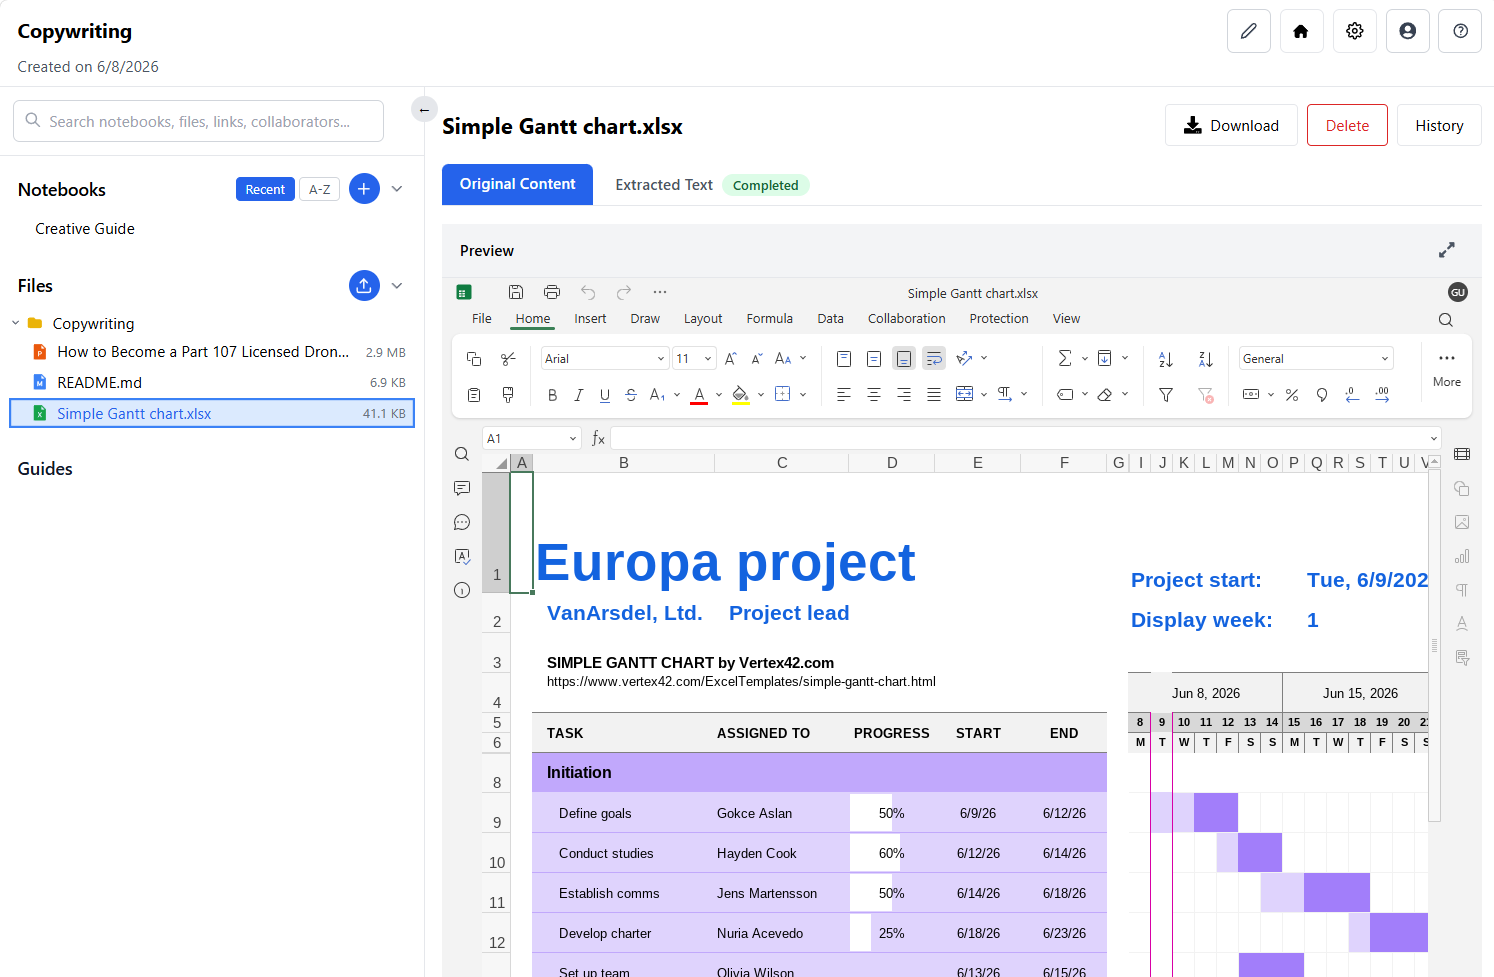Copy selection with the copy icon
The height and width of the screenshot is (977, 1494).
(474, 358)
